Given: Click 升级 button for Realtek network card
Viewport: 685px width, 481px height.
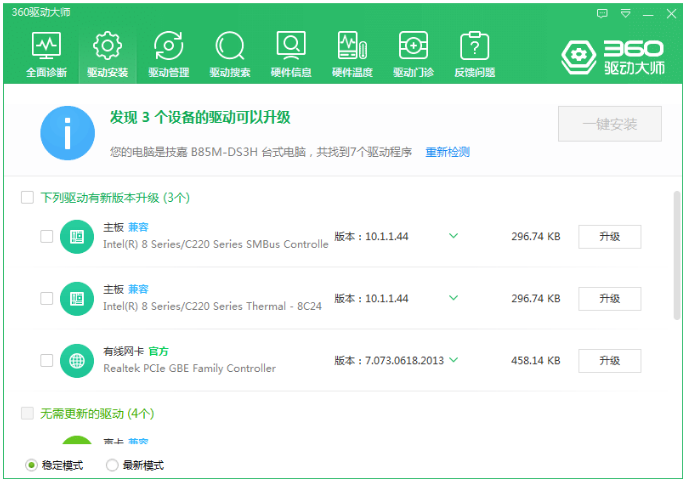Looking at the screenshot, I should (609, 360).
